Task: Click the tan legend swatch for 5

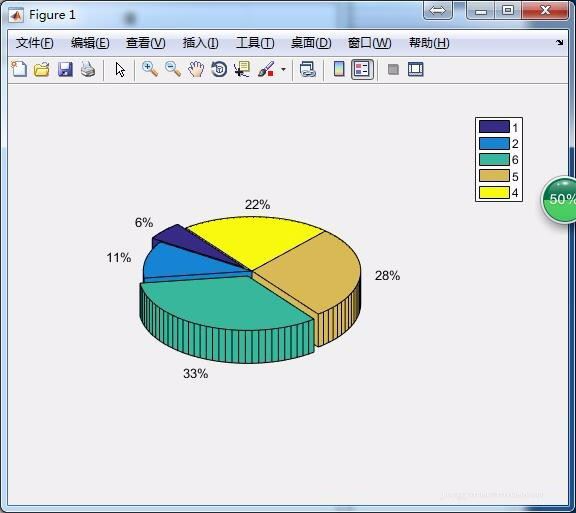Action: tap(494, 176)
